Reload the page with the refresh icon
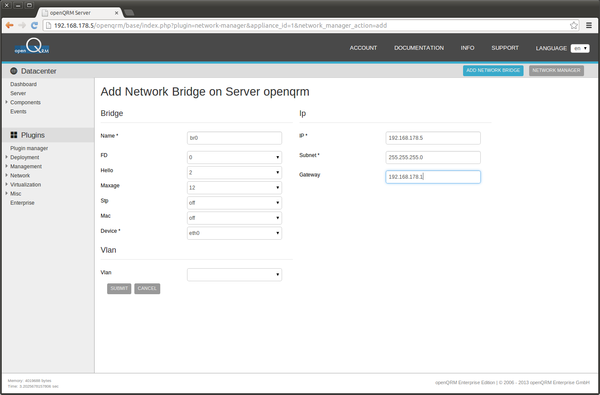Screen dimensions: 600x395 point(34,25)
